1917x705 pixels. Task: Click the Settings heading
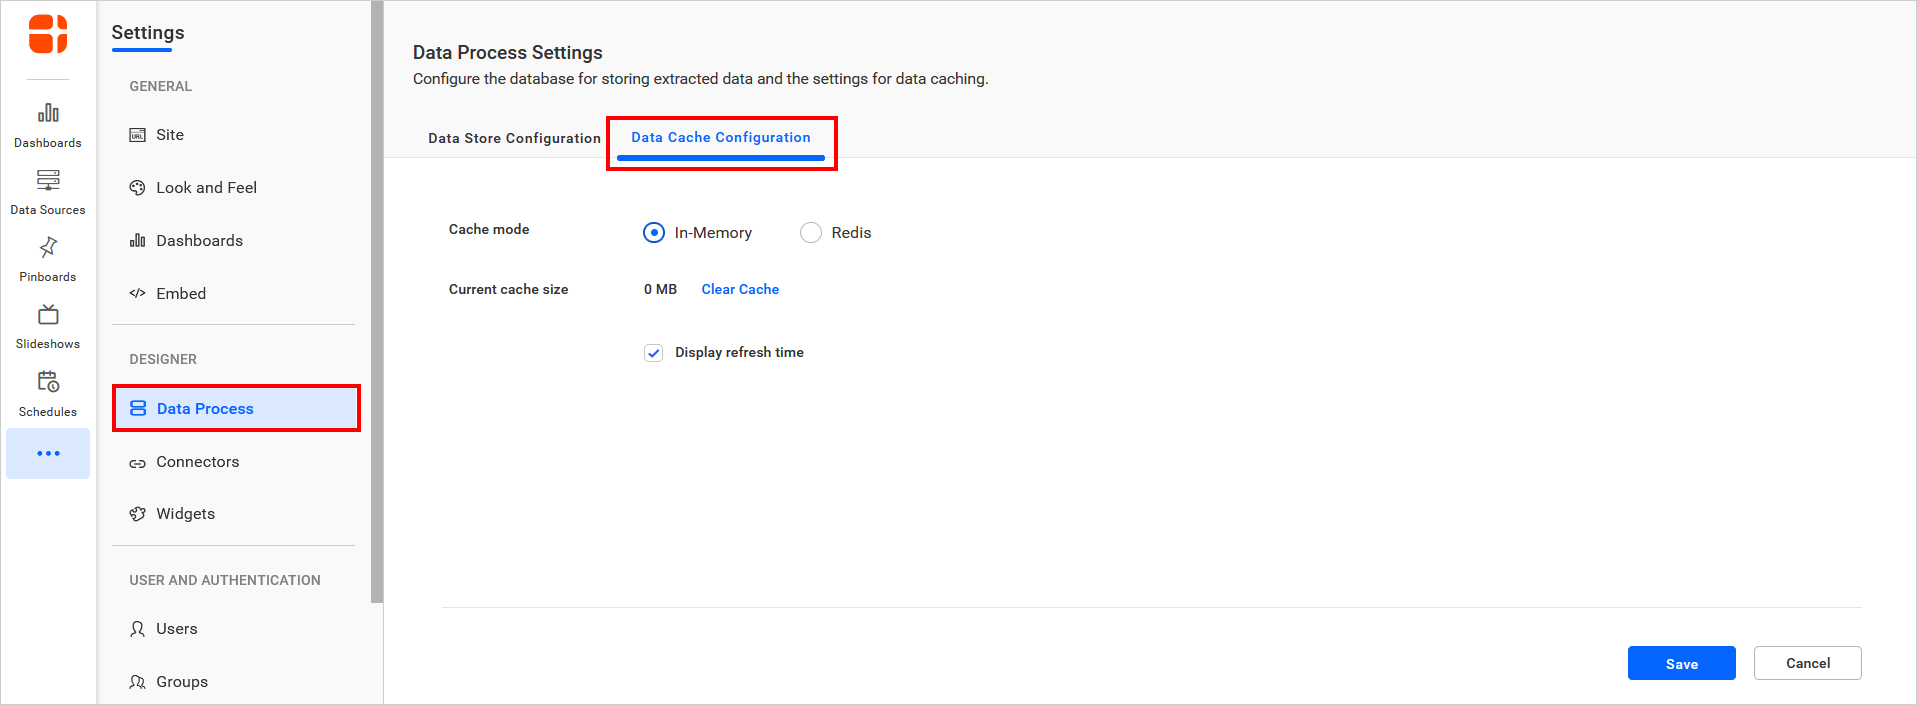pos(148,33)
